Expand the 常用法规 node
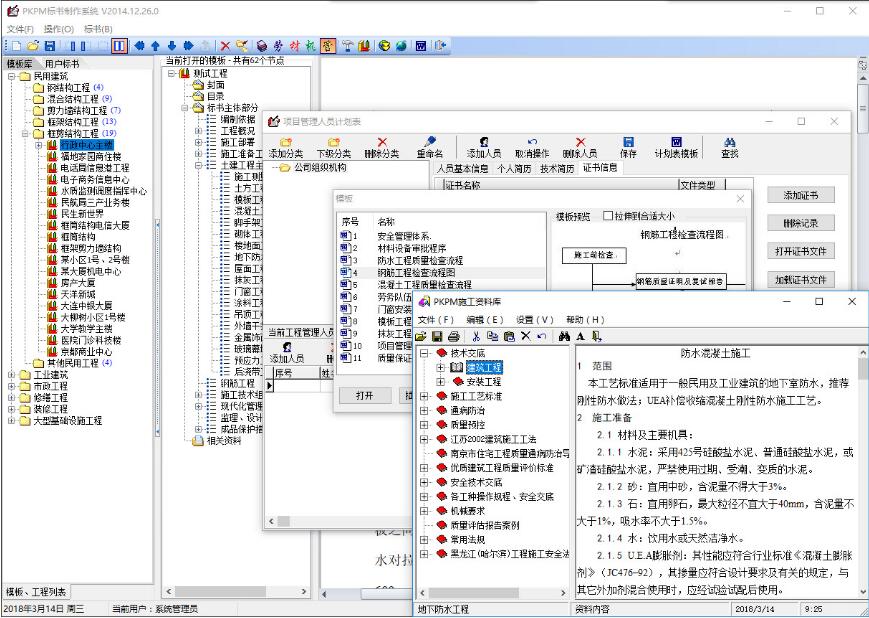This screenshot has width=869, height=618. [x=425, y=539]
